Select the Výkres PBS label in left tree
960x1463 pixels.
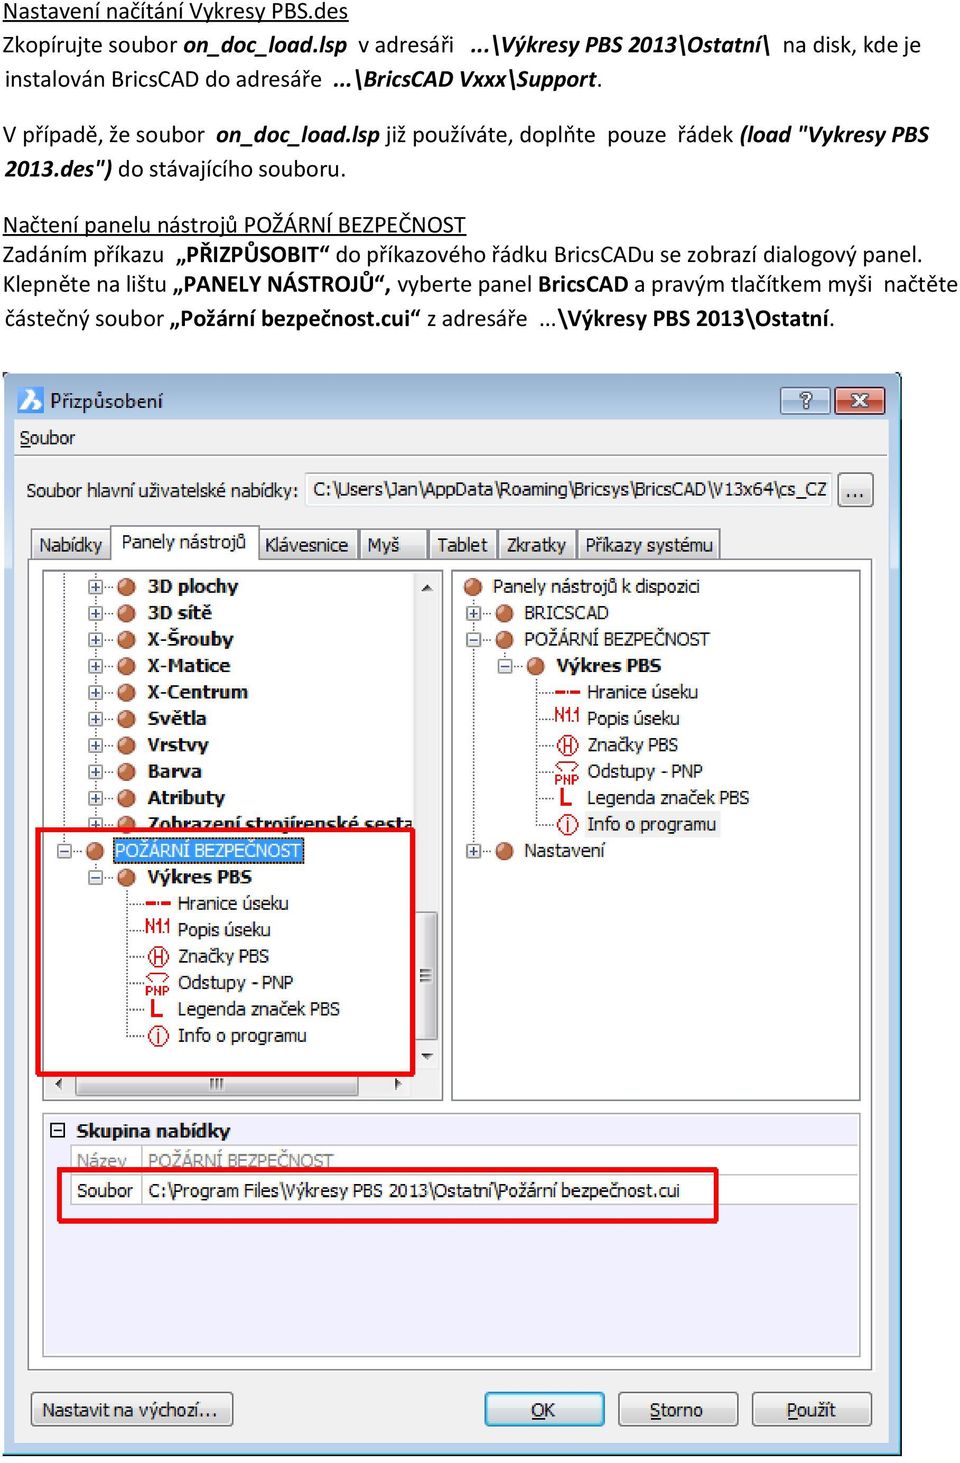coord(200,878)
